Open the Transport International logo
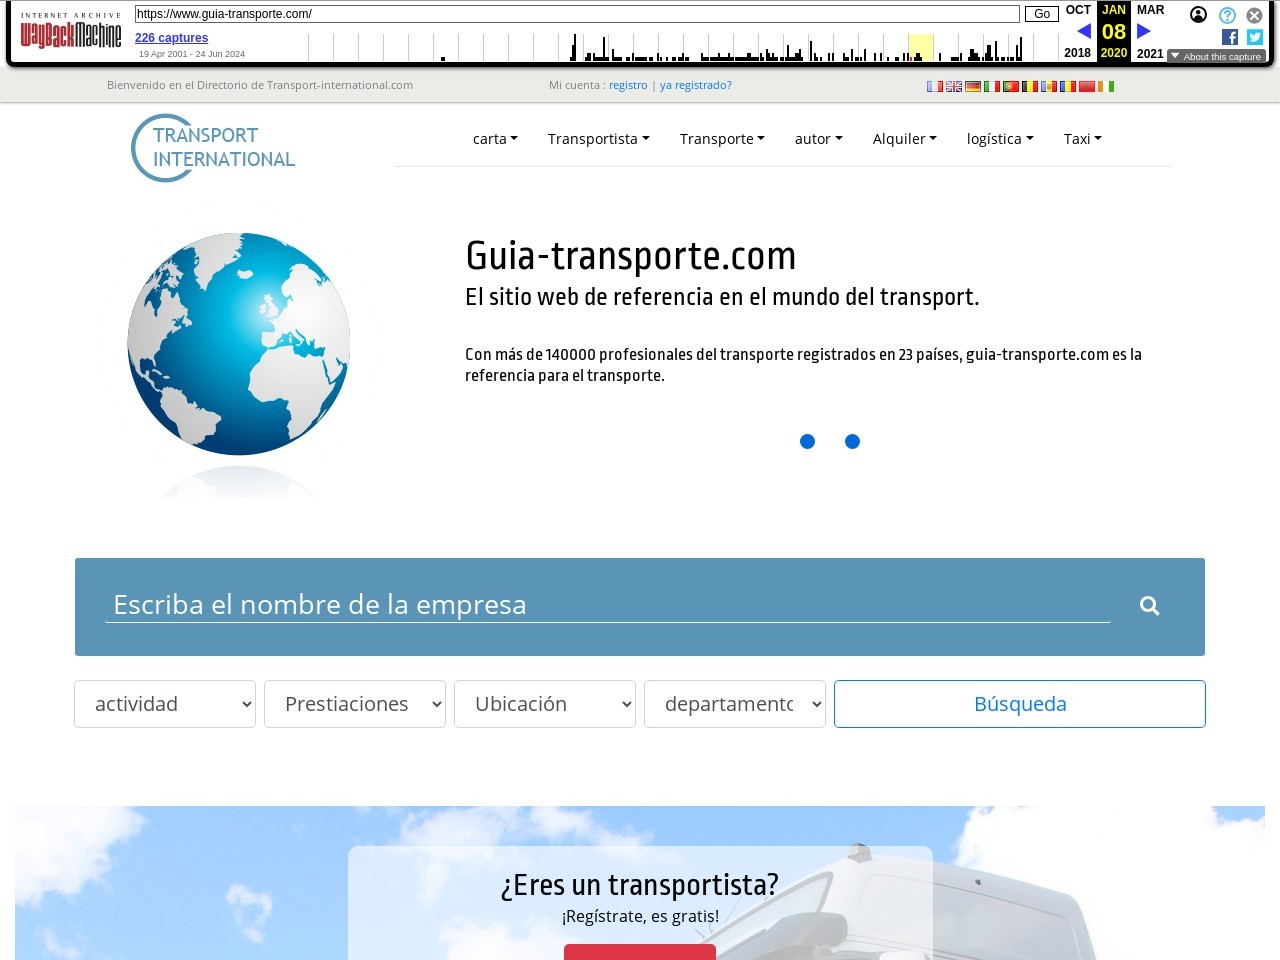The width and height of the screenshot is (1280, 960). click(213, 148)
